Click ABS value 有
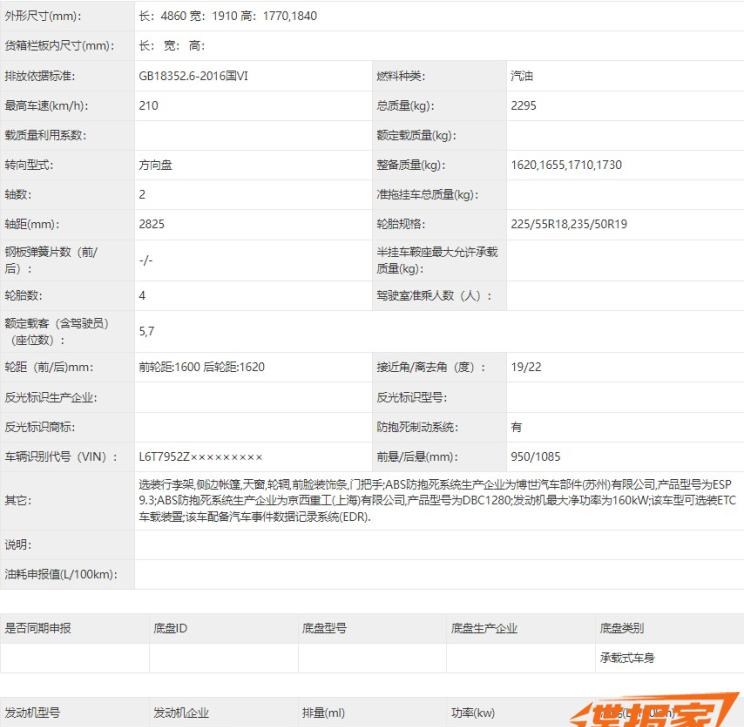 click(x=516, y=427)
